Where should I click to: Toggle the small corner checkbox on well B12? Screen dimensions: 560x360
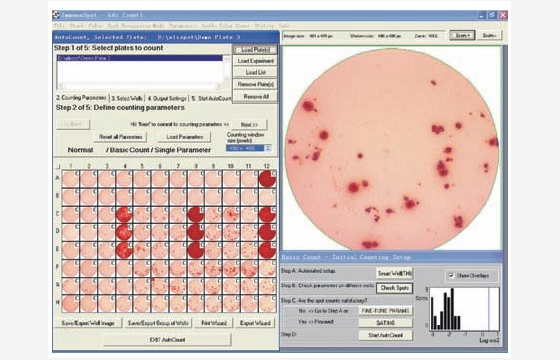click(x=274, y=191)
